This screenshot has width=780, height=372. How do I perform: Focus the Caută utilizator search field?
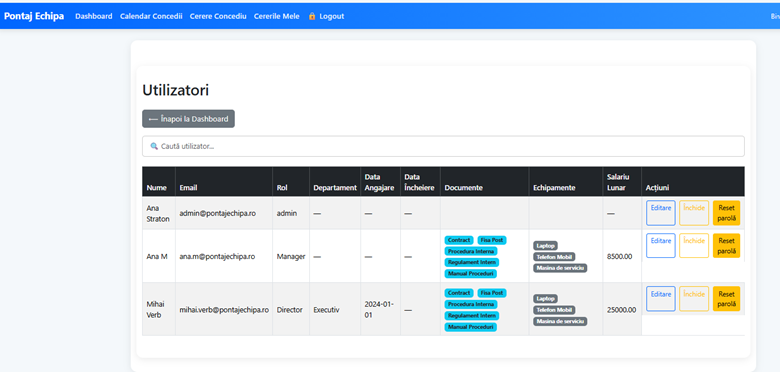click(443, 146)
